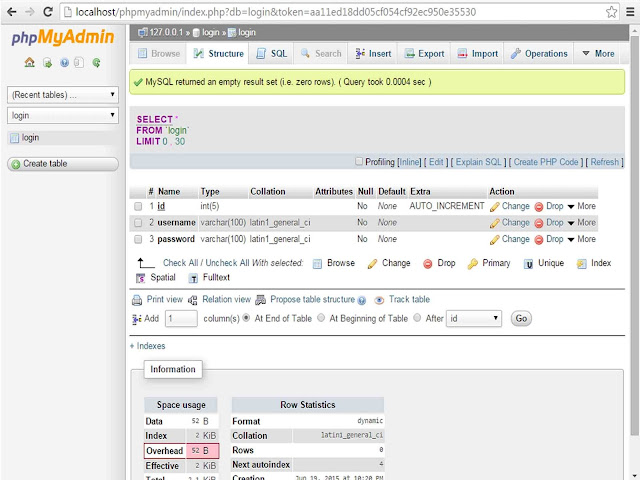
Task: Click the browser reload icon
Action: pyautogui.click(x=48, y=12)
